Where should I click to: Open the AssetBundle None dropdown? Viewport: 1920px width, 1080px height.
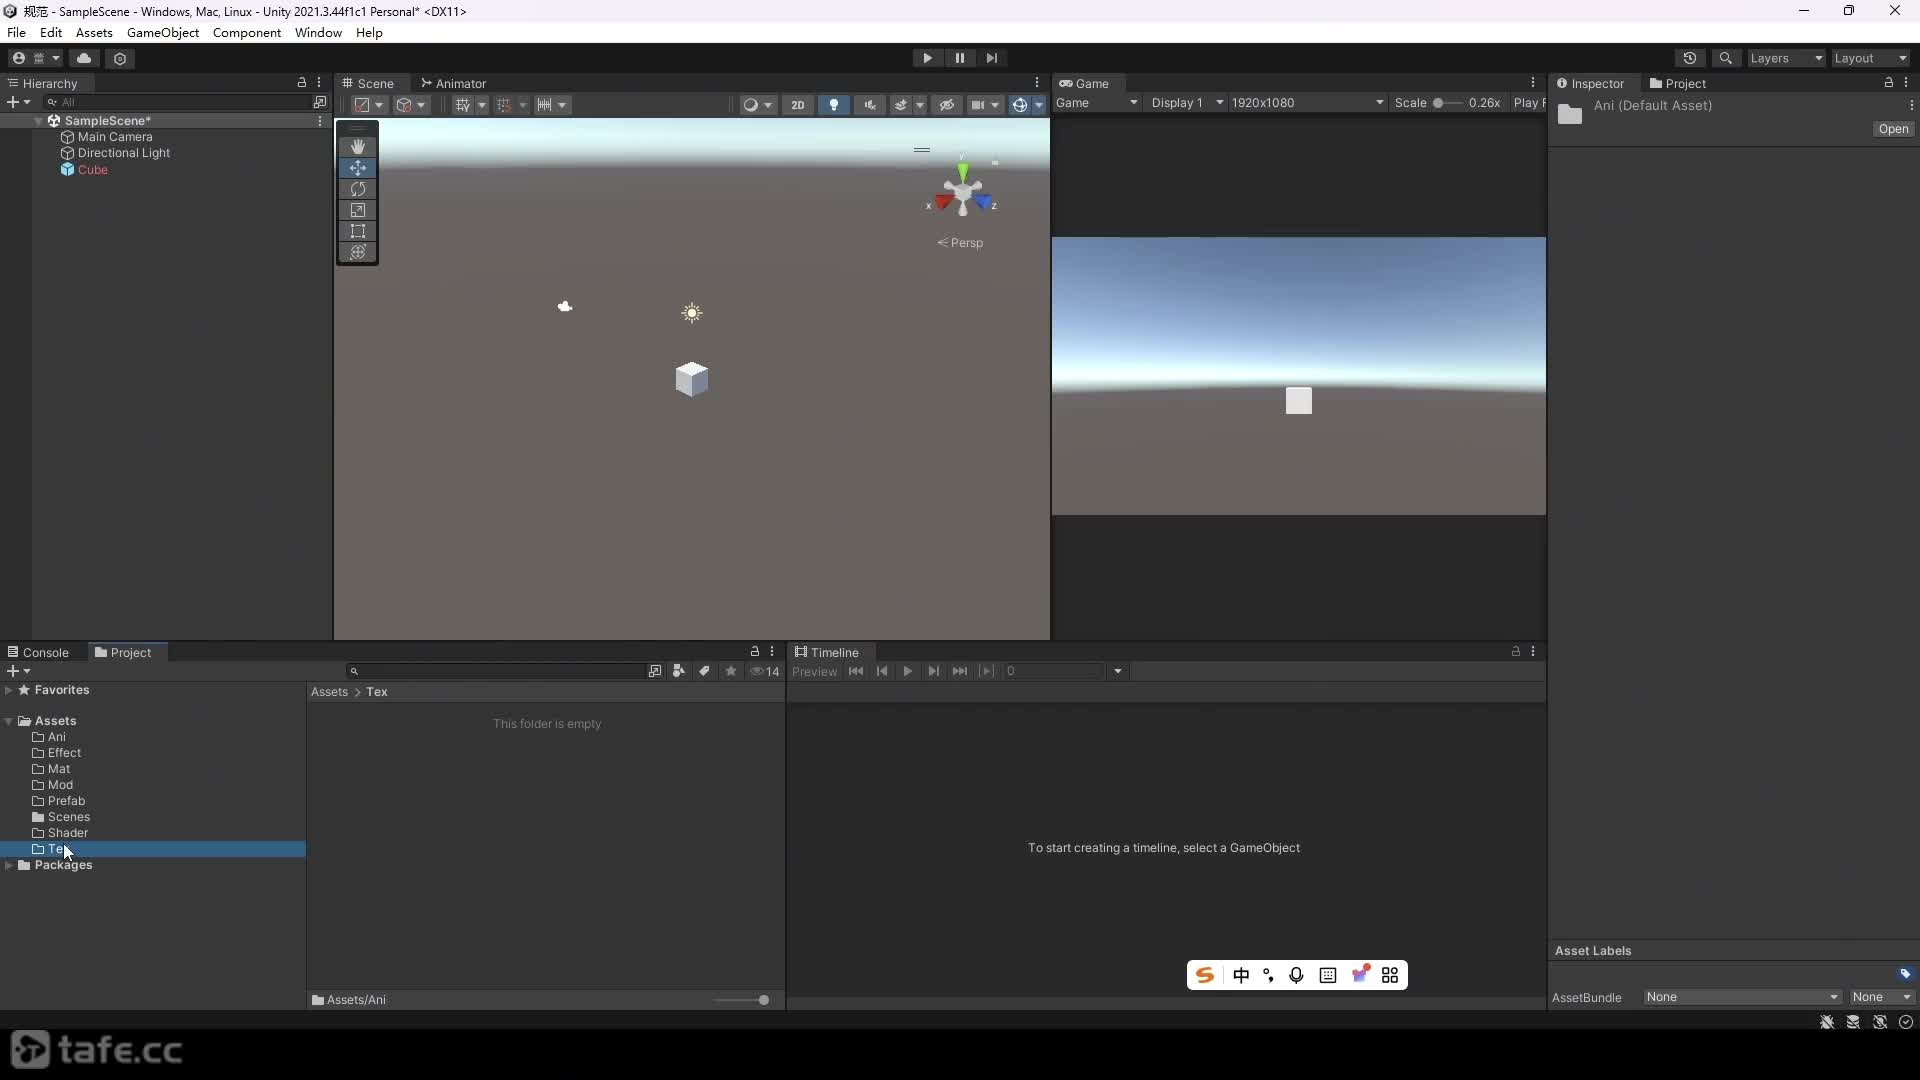(x=1742, y=997)
